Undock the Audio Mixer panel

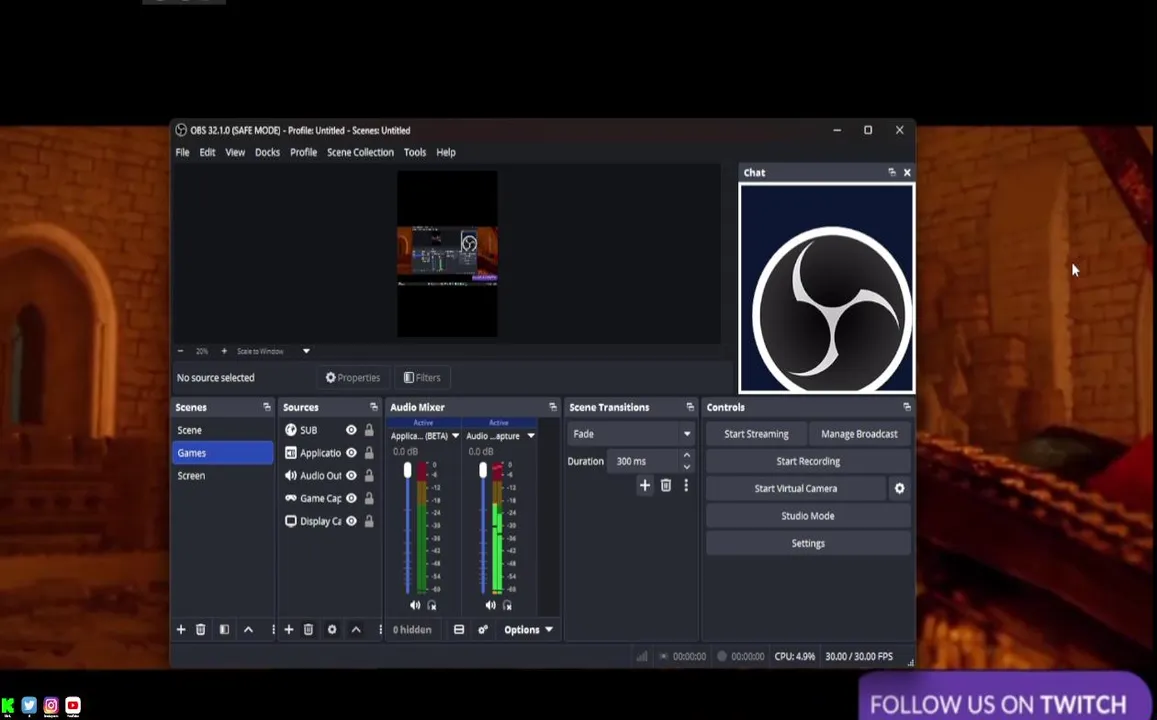coord(553,407)
